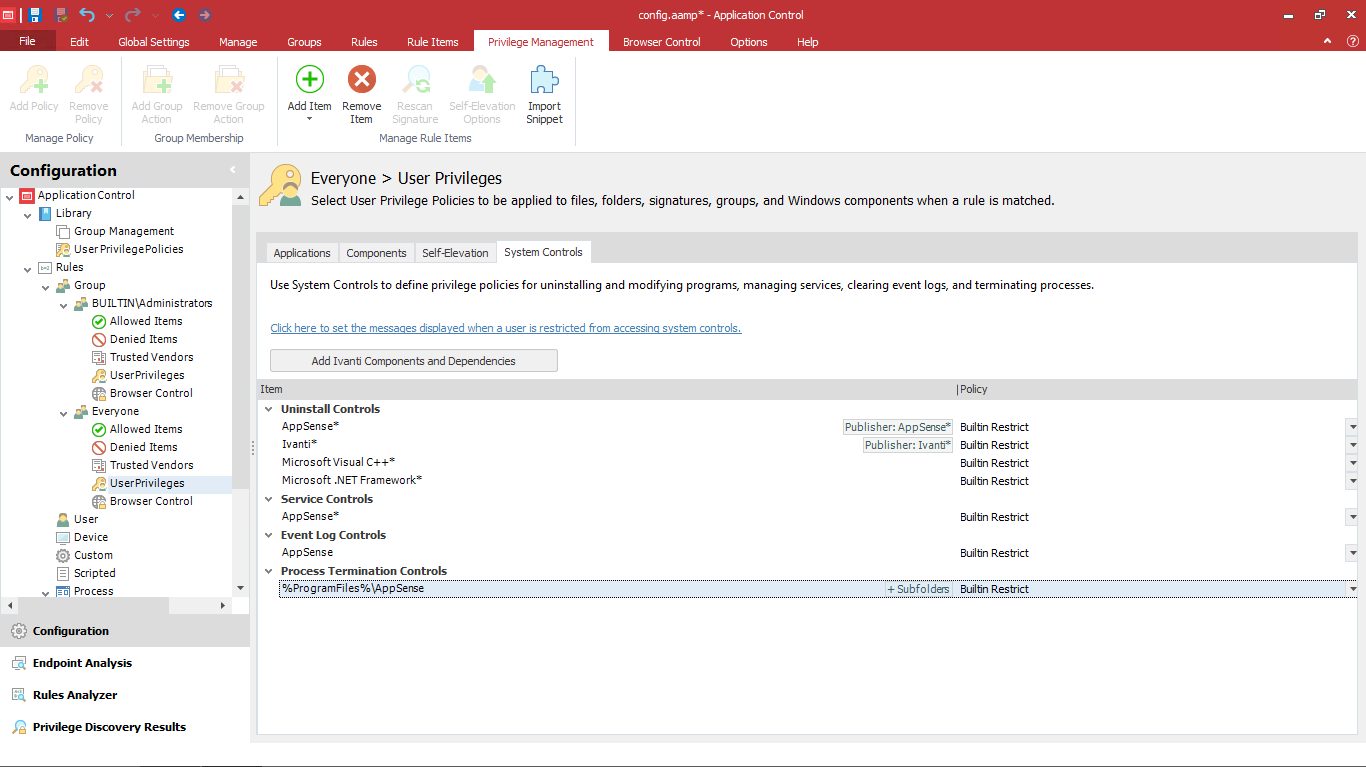Click the Redo arrow in title bar
The height and width of the screenshot is (767, 1366).
tap(132, 15)
